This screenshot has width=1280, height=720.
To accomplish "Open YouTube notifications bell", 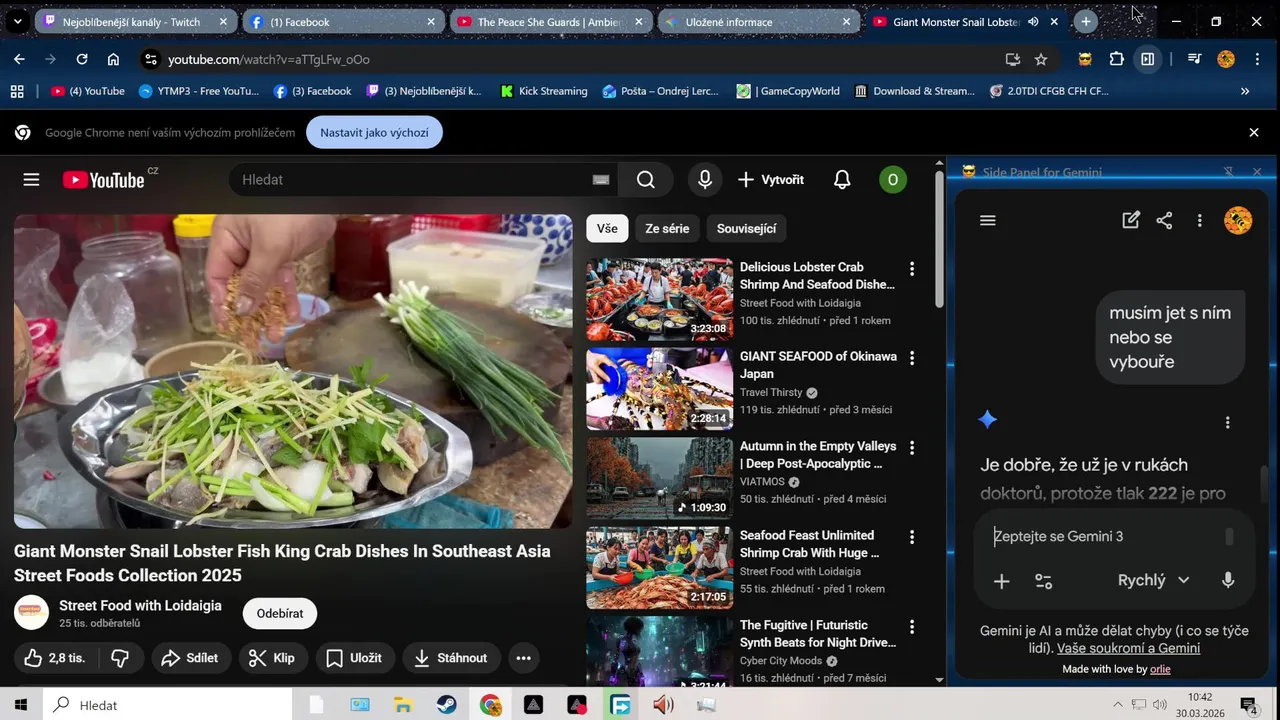I will click(x=842, y=180).
